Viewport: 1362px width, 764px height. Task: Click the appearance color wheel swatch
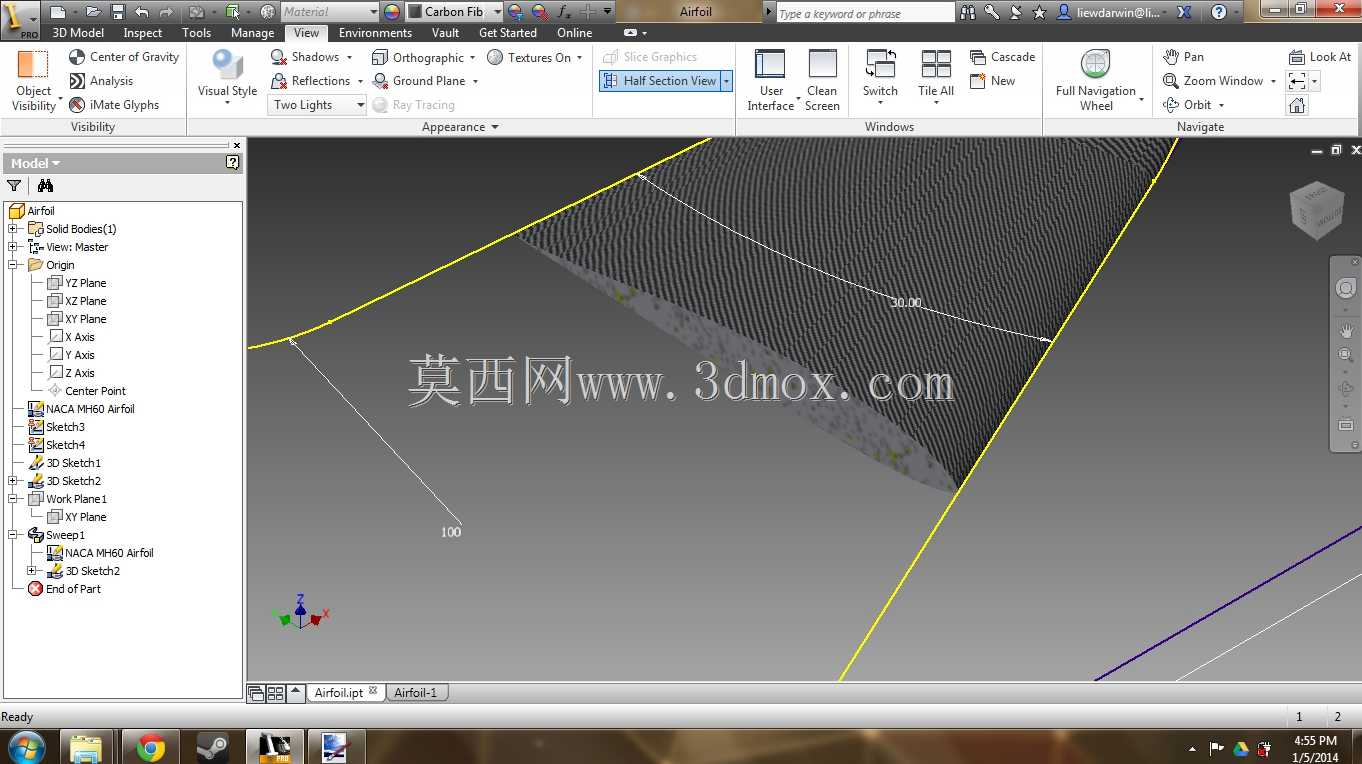pos(391,12)
